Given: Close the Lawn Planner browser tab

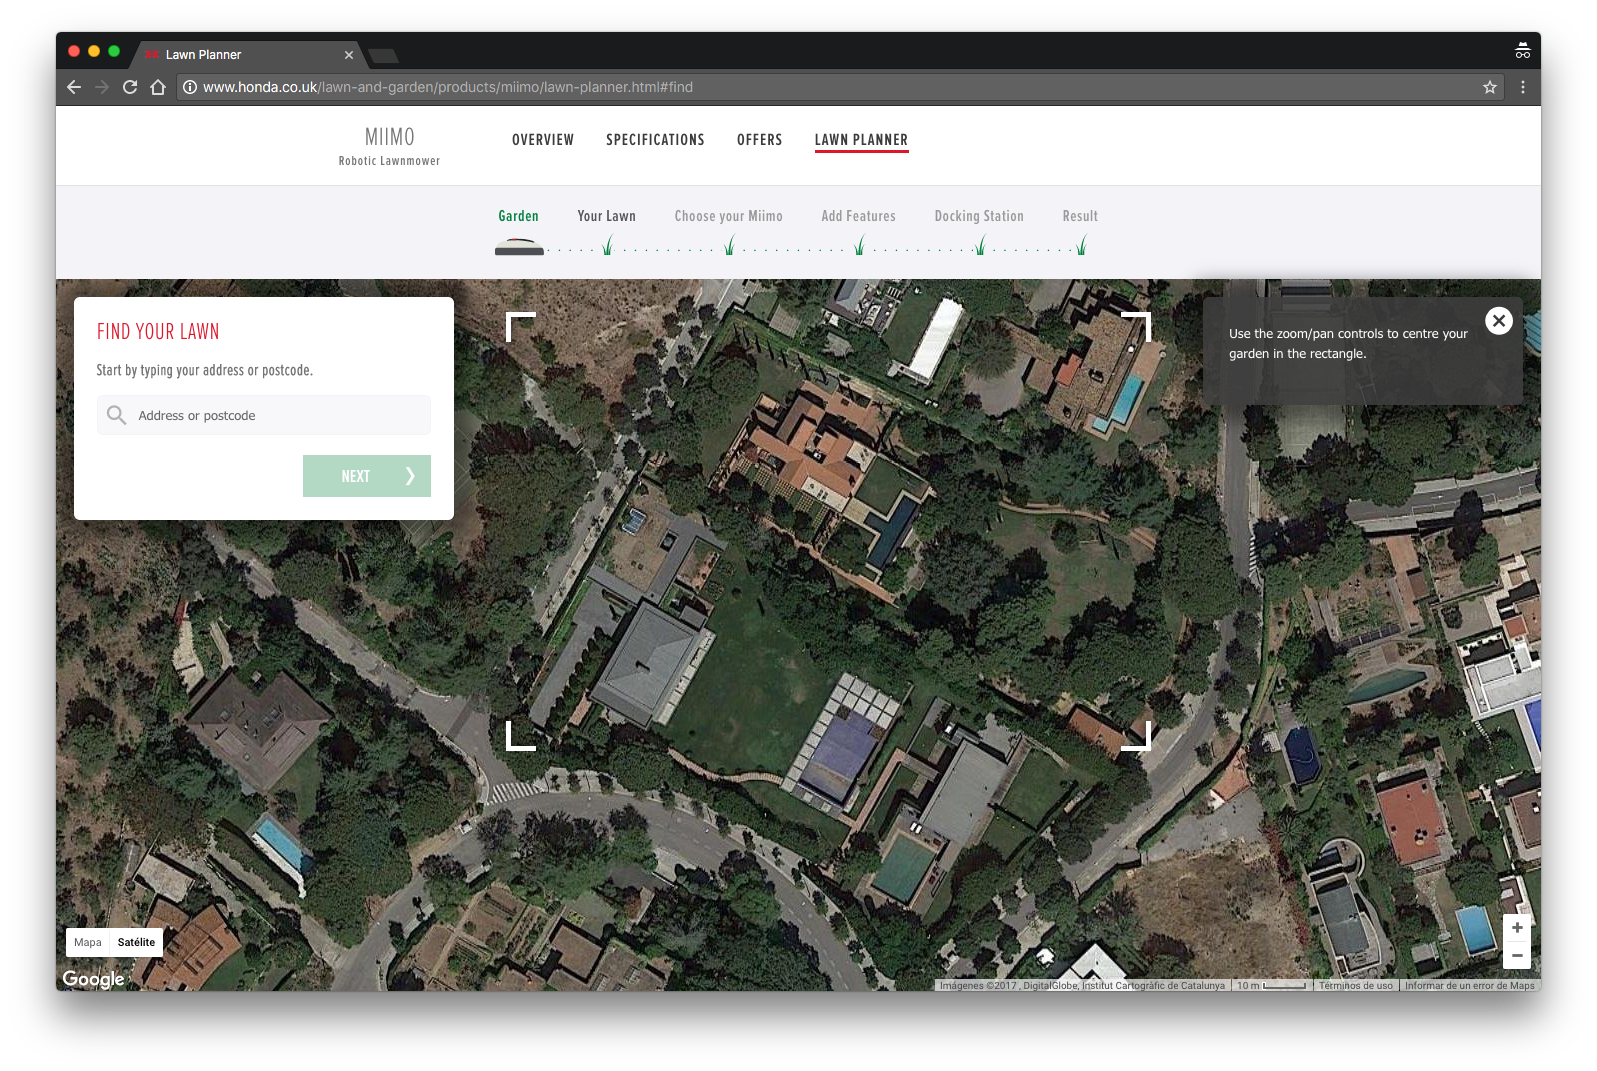Looking at the screenshot, I should tap(349, 55).
